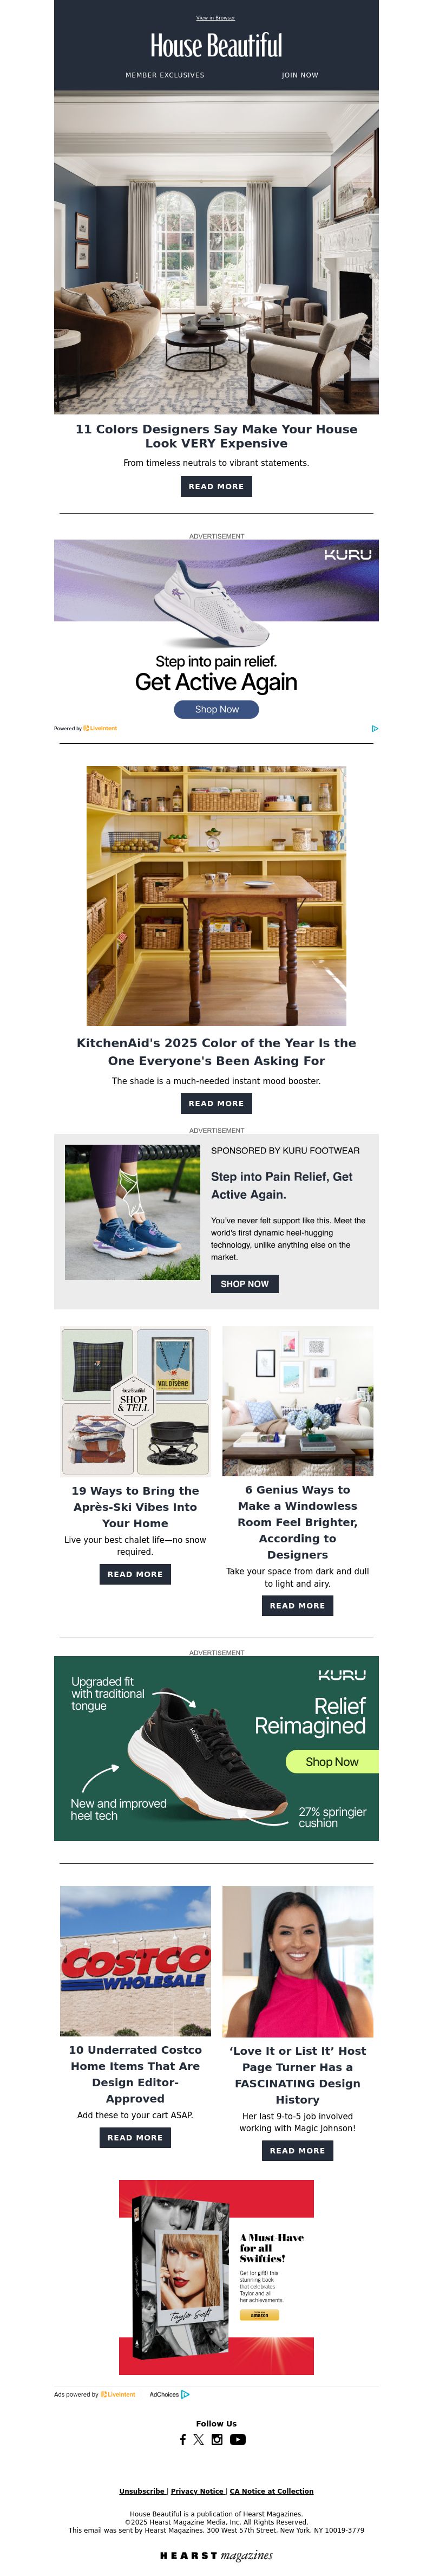Click the ad info arrow beside first Kuru ad
This screenshot has height=2576, width=433.
pyautogui.click(x=374, y=728)
